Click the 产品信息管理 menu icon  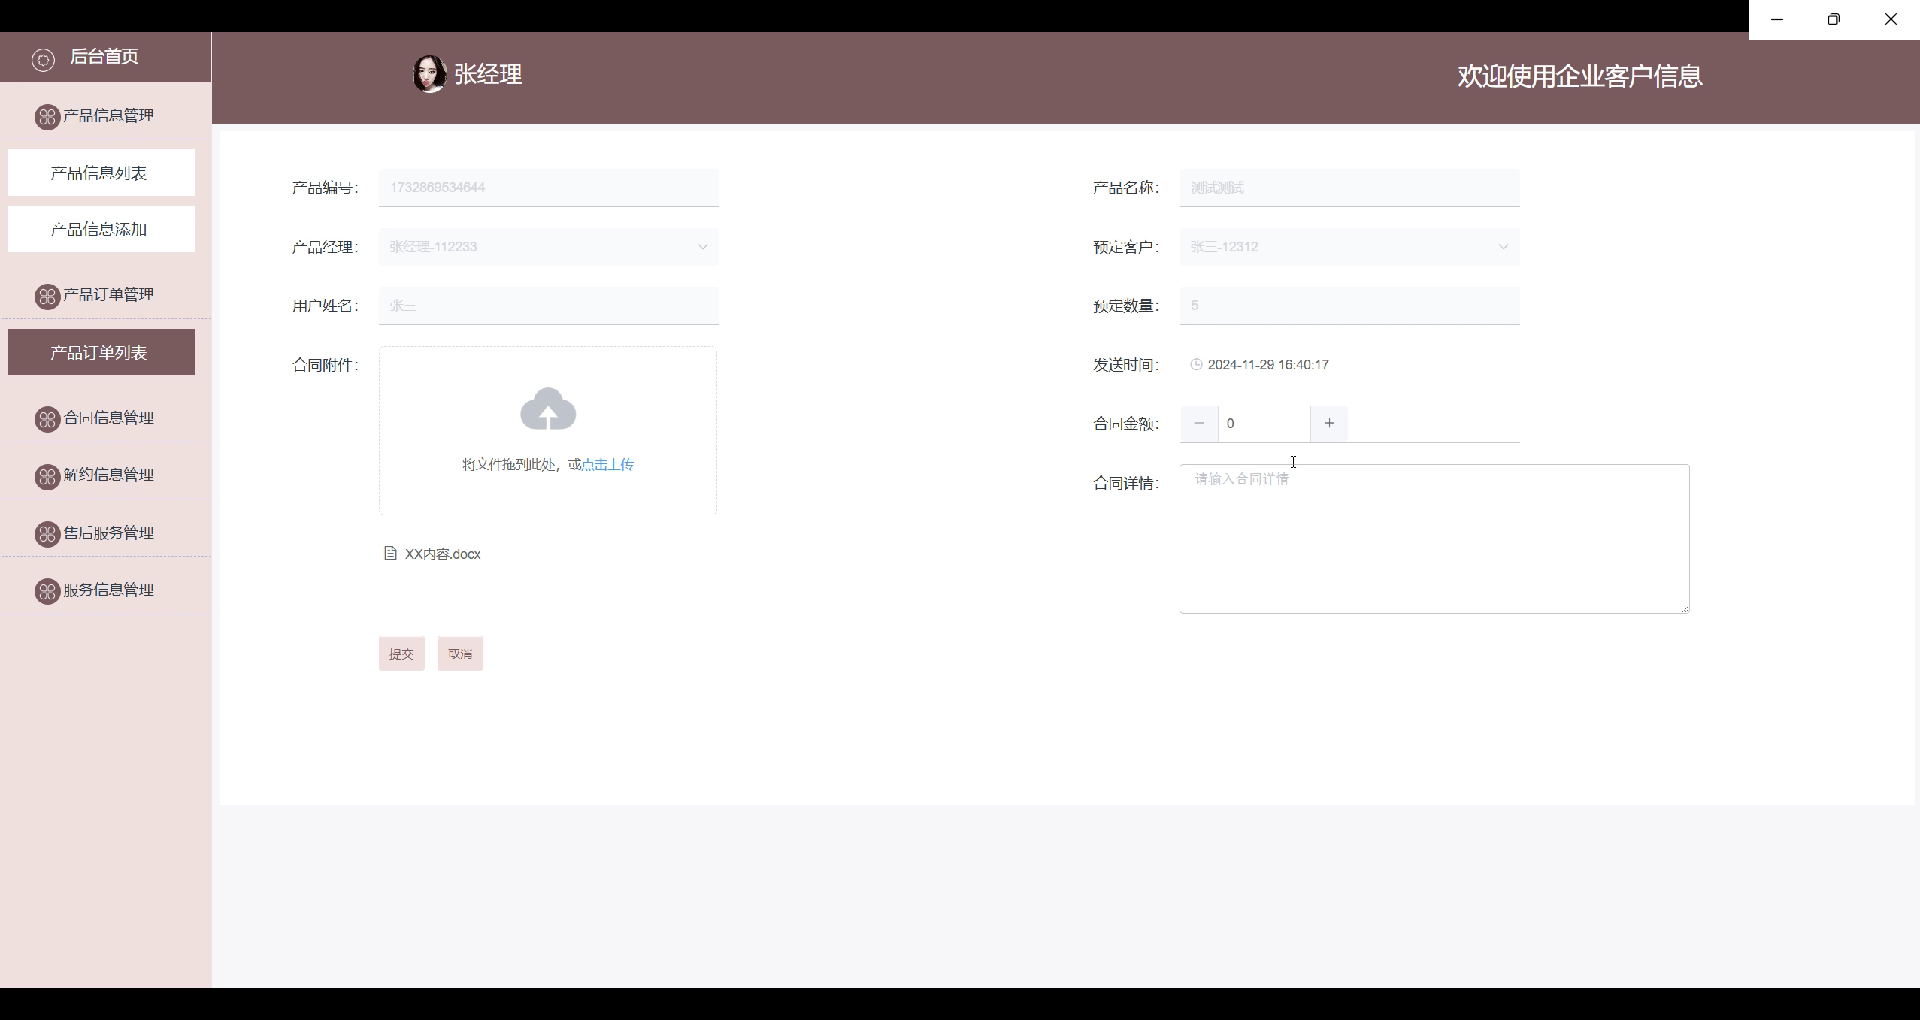[47, 117]
